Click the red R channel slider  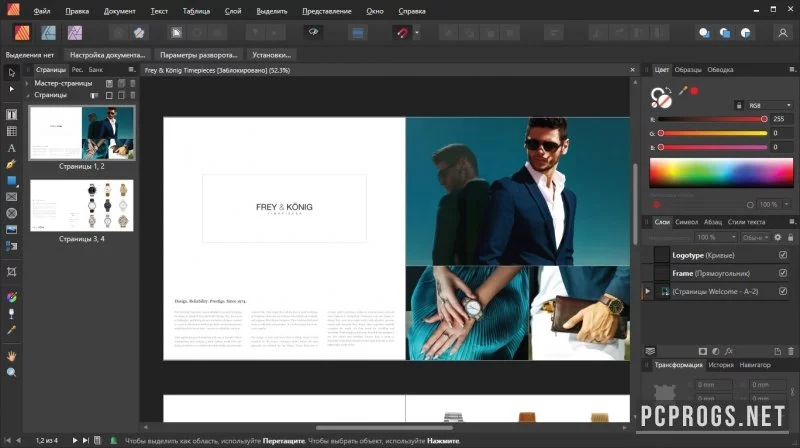coord(712,119)
